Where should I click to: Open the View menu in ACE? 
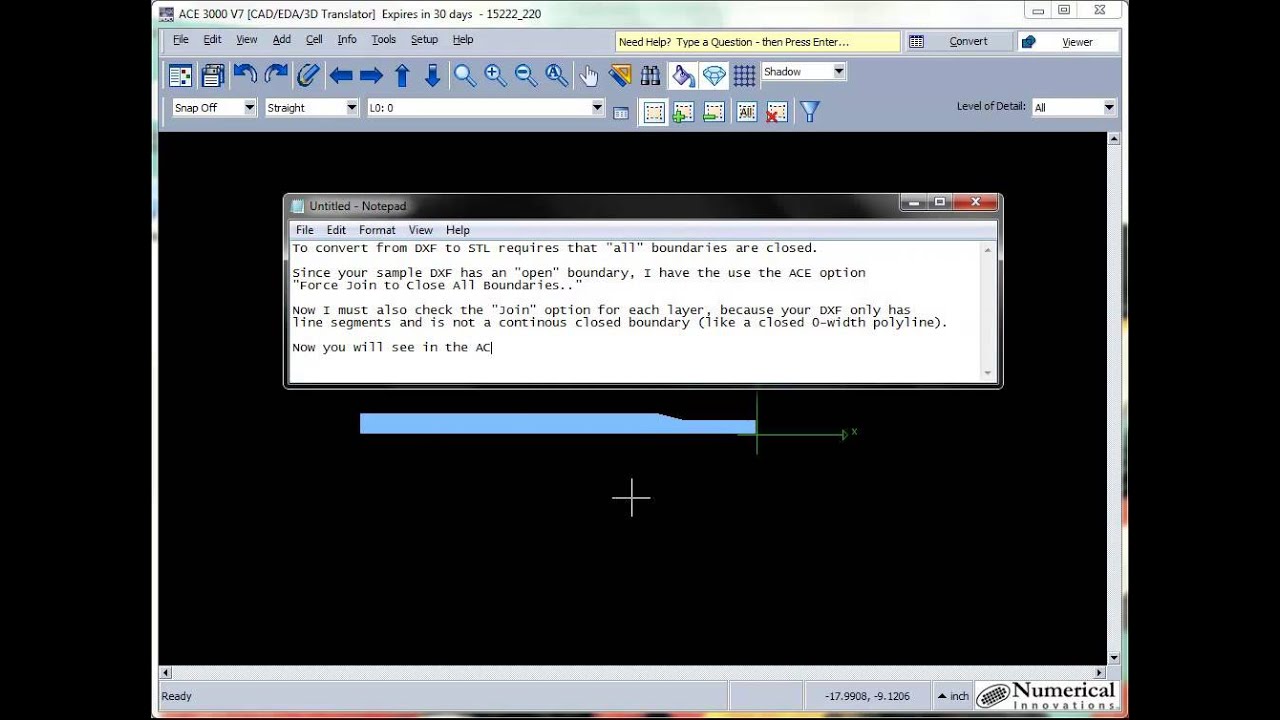(x=246, y=40)
